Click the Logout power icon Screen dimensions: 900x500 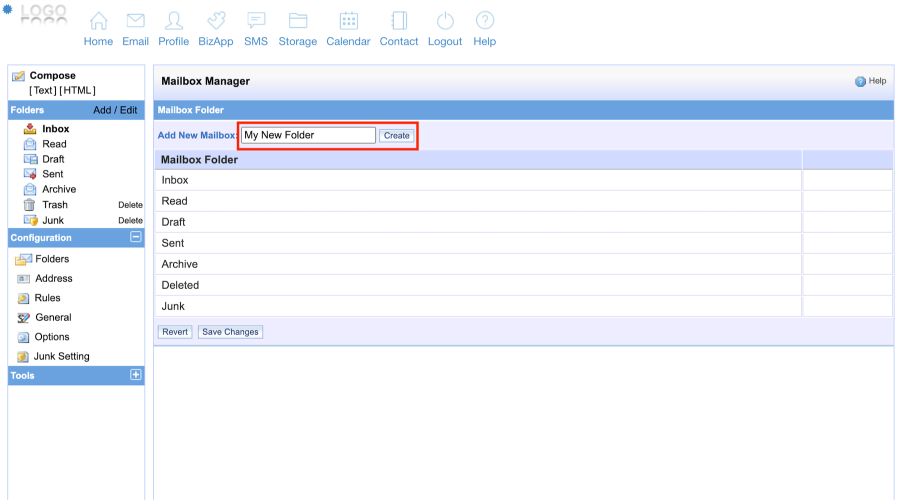445,21
